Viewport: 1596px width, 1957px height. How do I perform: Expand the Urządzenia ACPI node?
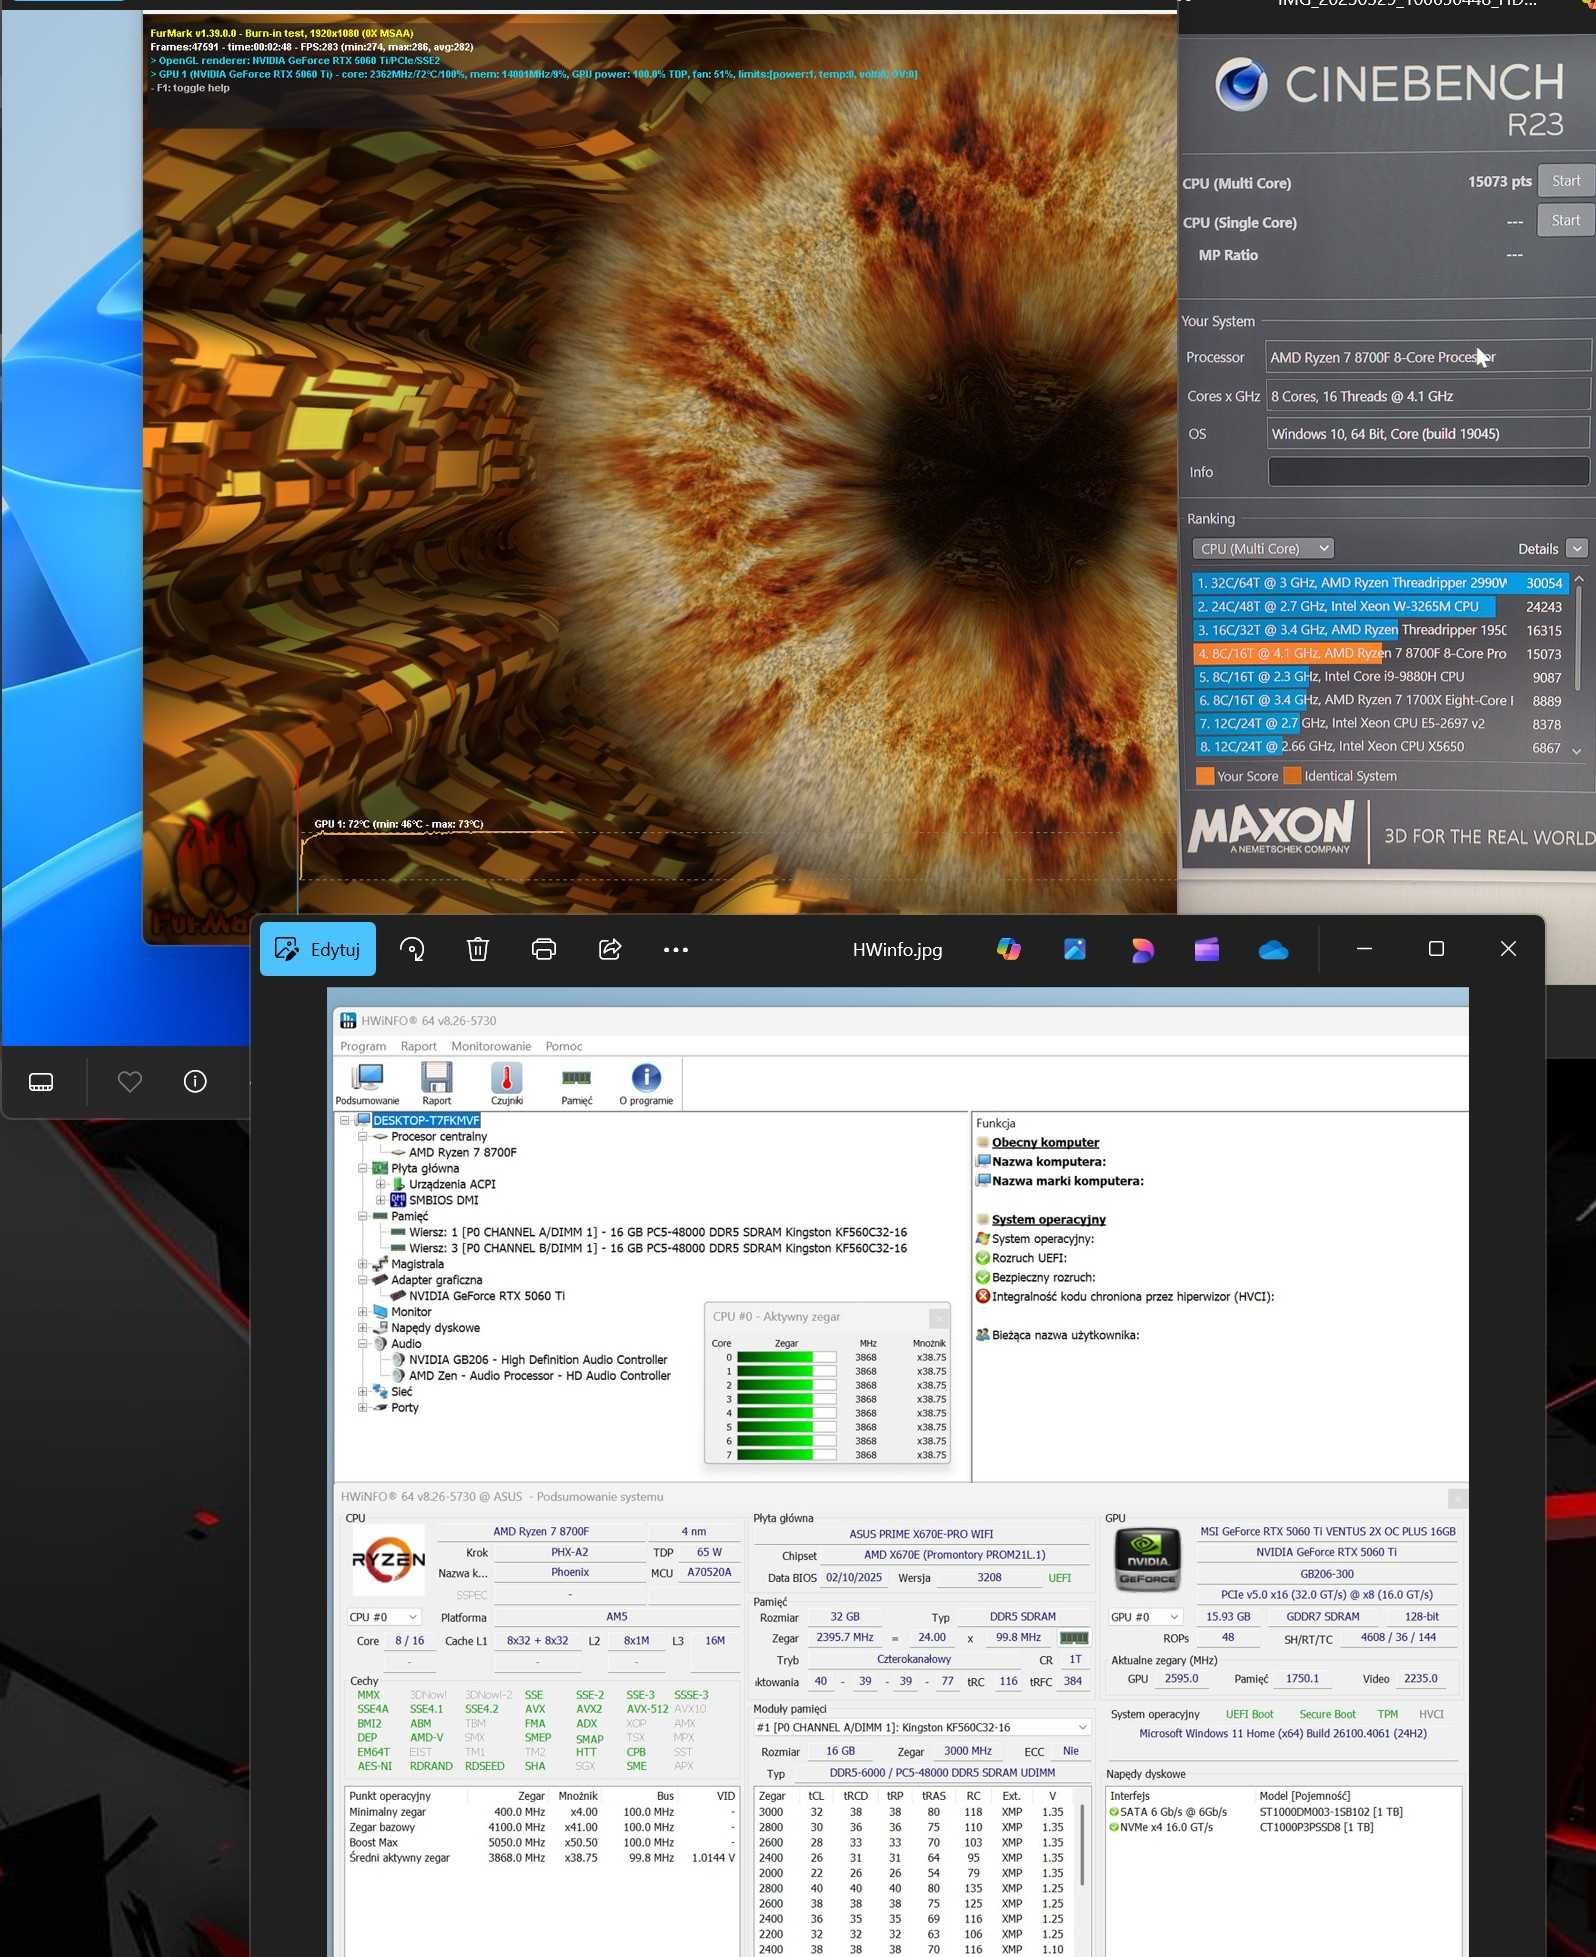point(381,1184)
